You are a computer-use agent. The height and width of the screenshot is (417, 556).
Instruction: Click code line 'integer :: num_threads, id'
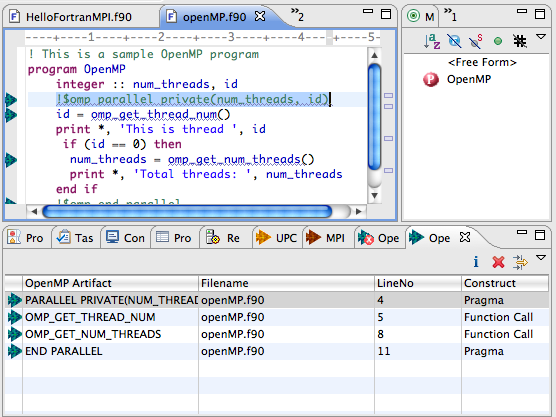pyautogui.click(x=147, y=84)
